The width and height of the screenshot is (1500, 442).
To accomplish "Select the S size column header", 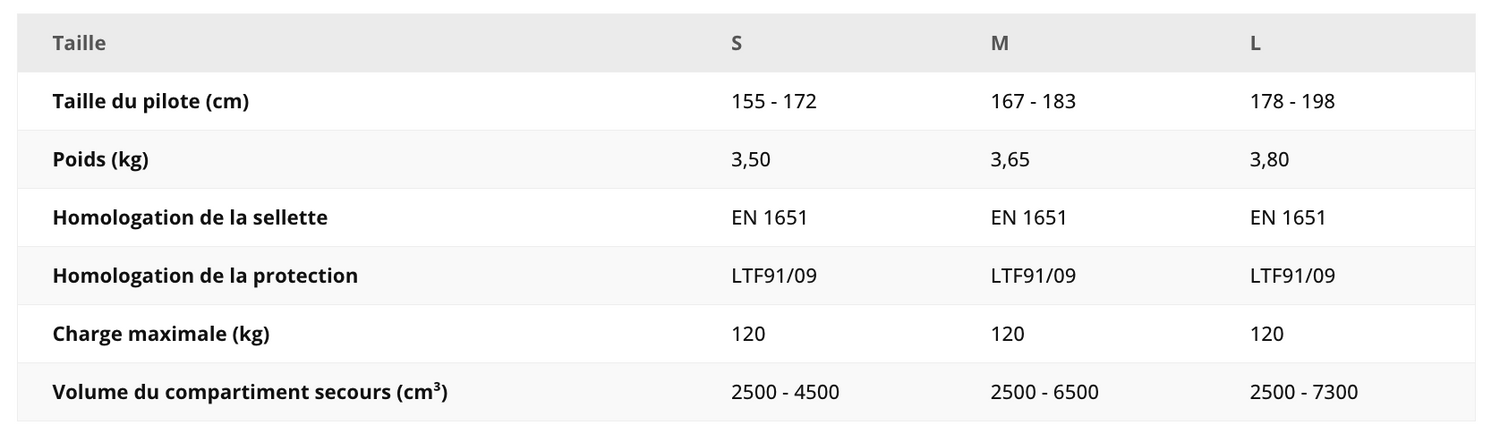I will (737, 43).
